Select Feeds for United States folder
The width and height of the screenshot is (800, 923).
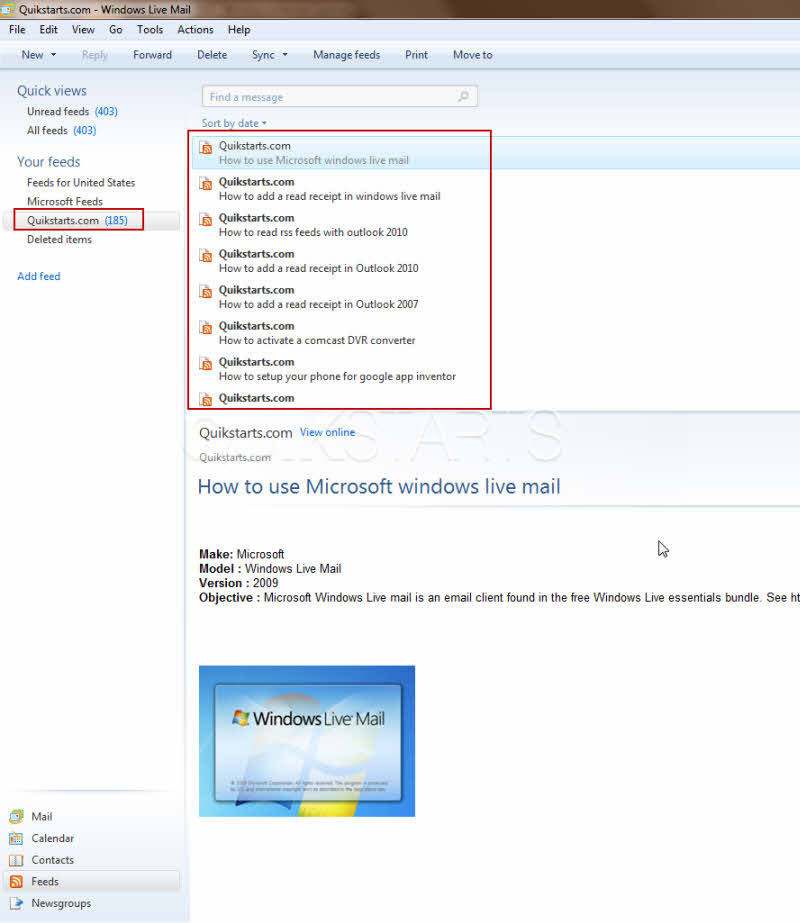point(81,182)
